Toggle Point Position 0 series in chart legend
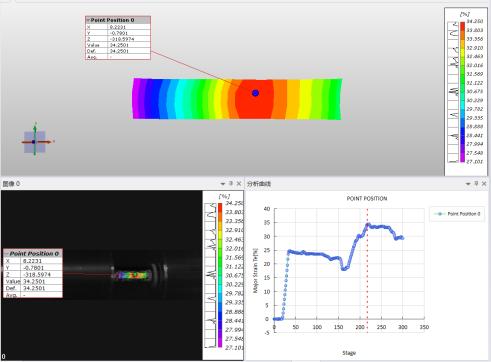Viewport: 491px width, 362px height. pyautogui.click(x=457, y=214)
